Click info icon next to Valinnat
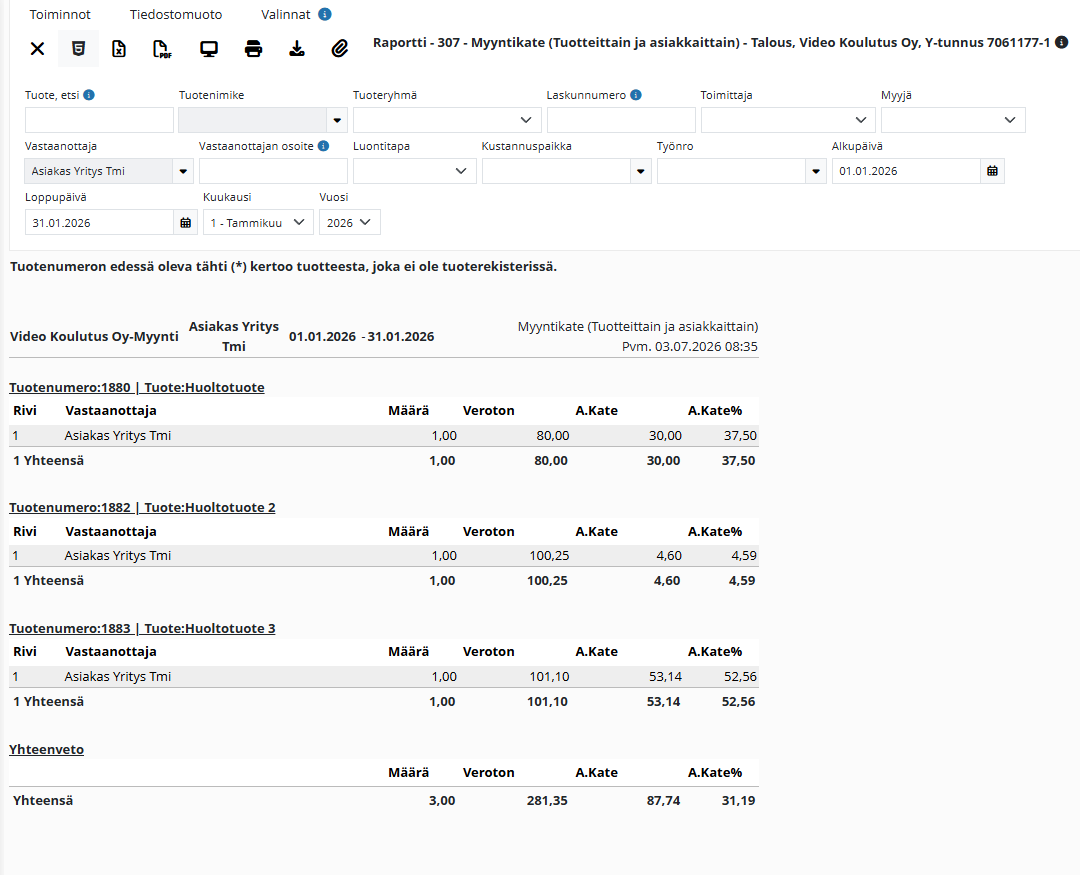Viewport: 1080px width, 875px height. point(324,14)
